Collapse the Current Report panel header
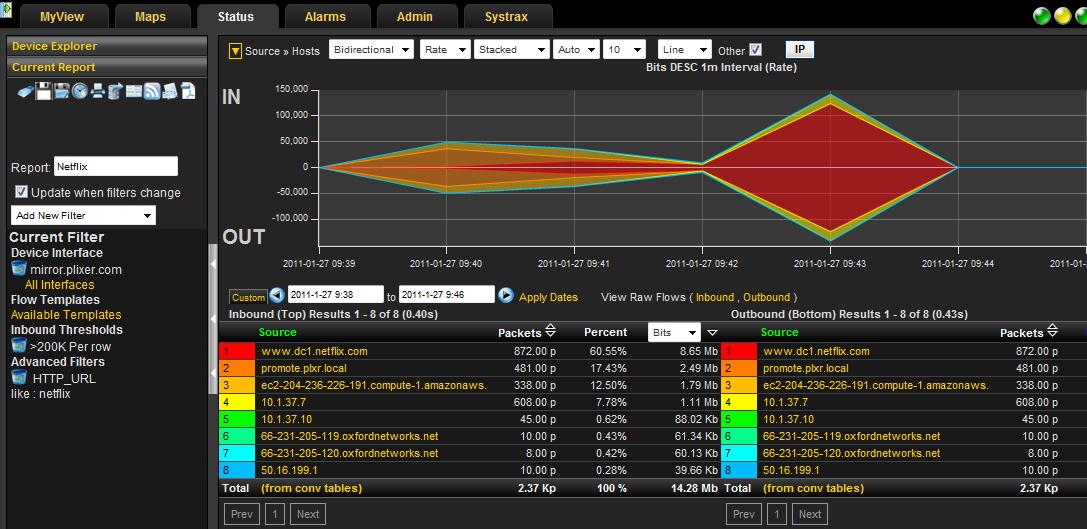1087x529 pixels. 107,67
